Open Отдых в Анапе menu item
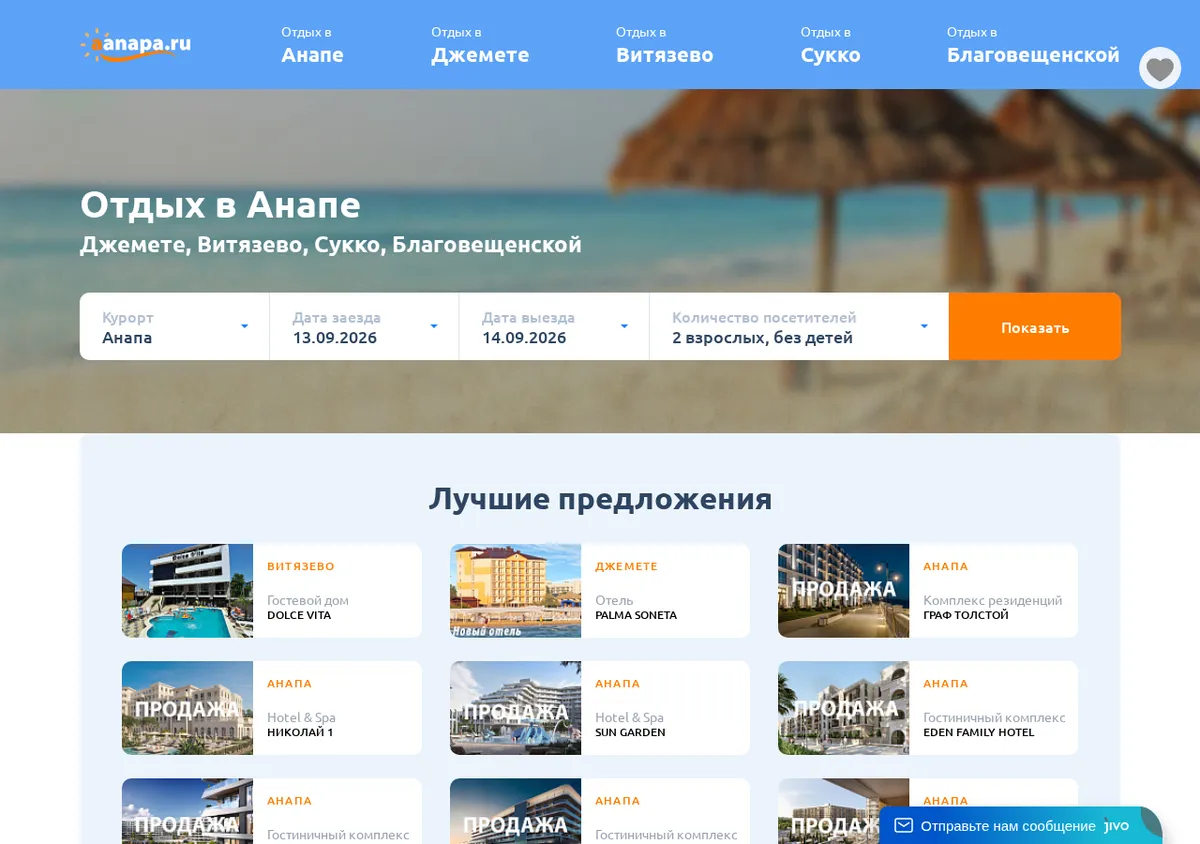The image size is (1200, 844). coord(312,46)
